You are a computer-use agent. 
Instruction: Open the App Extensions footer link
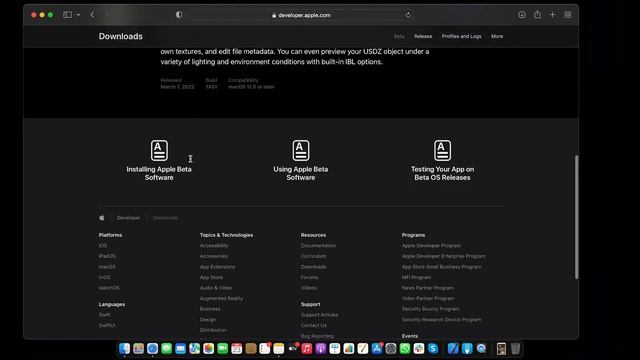pyautogui.click(x=218, y=267)
